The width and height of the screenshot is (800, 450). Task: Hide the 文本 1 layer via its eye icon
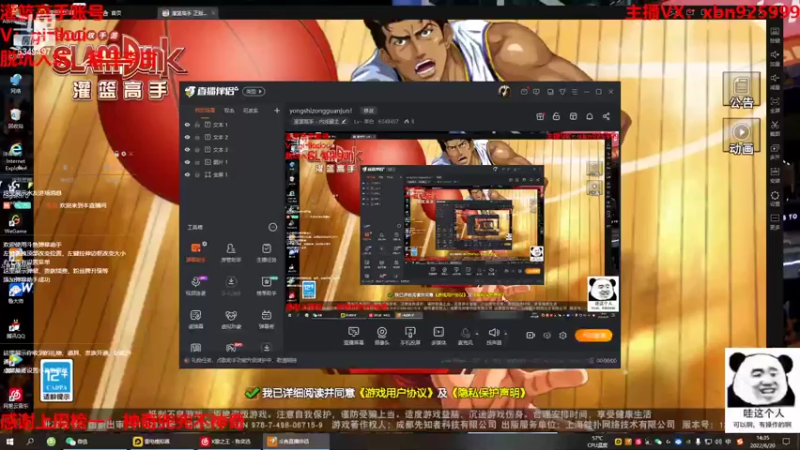coord(187,124)
